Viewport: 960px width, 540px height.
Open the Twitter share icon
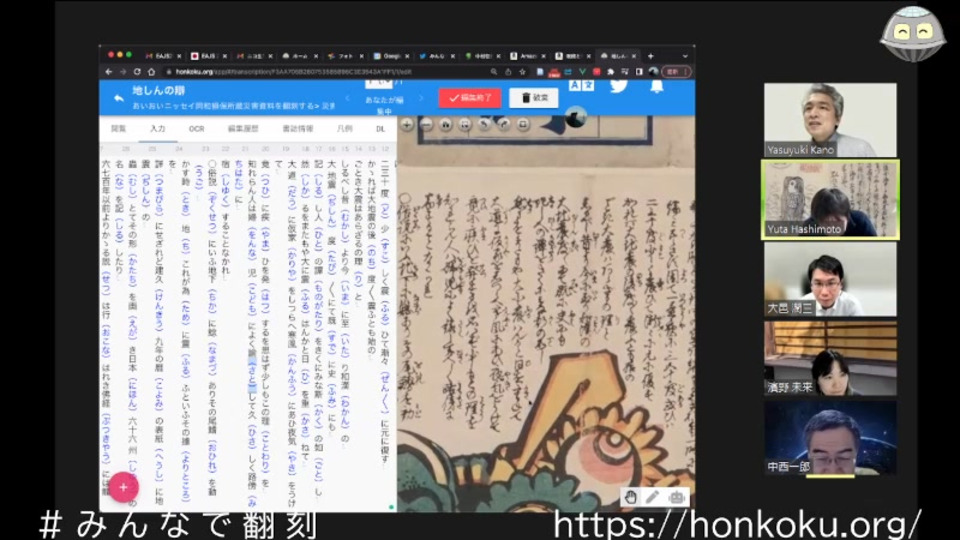coord(618,86)
